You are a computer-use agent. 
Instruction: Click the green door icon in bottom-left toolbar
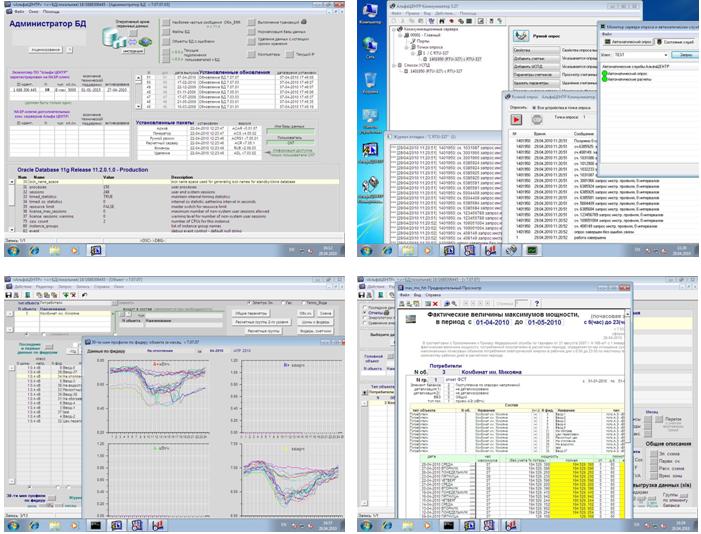[28, 295]
